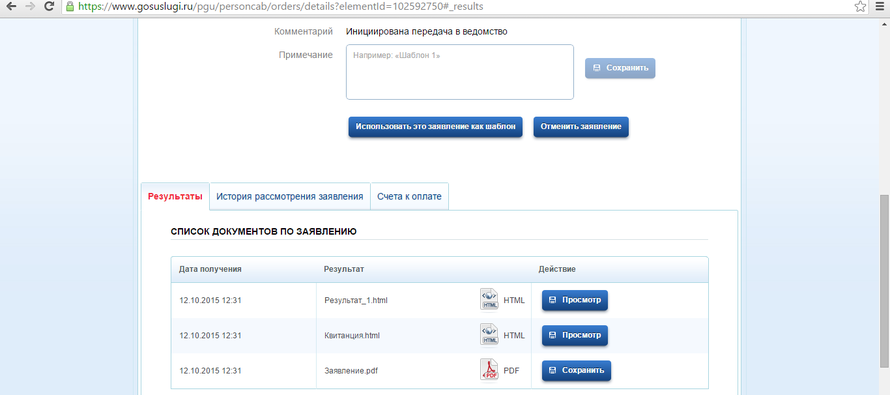Open the Счета к оплате tab
Screen dimensions: 890x395
tap(409, 196)
